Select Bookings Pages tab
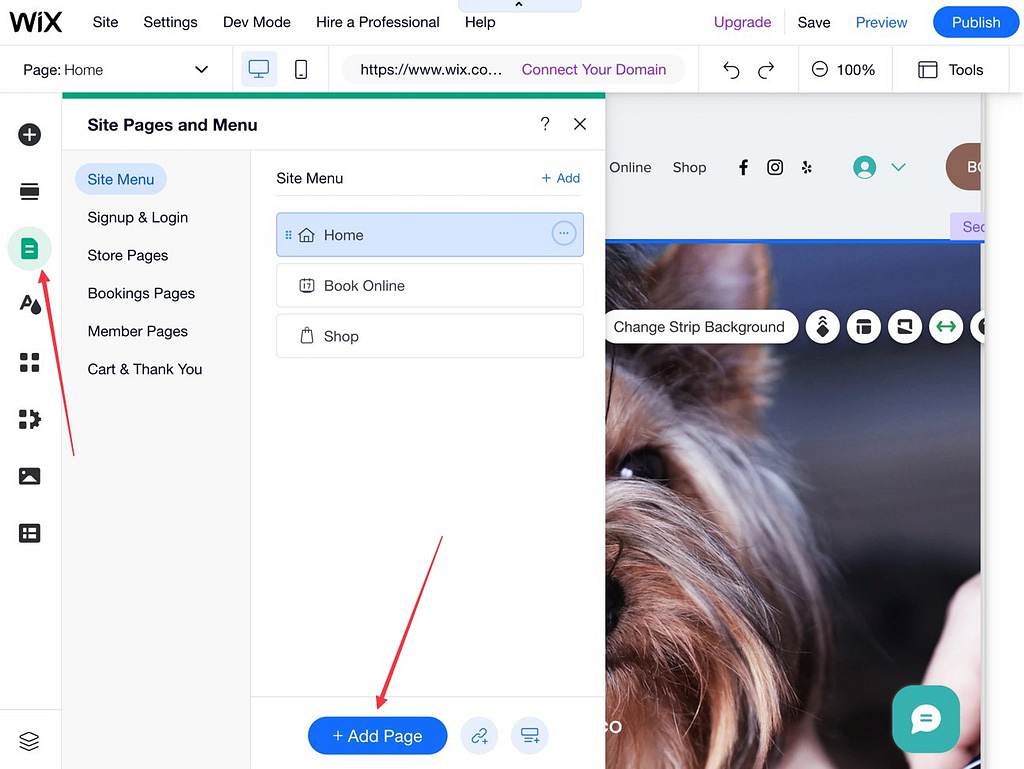This screenshot has width=1024, height=769. (141, 293)
